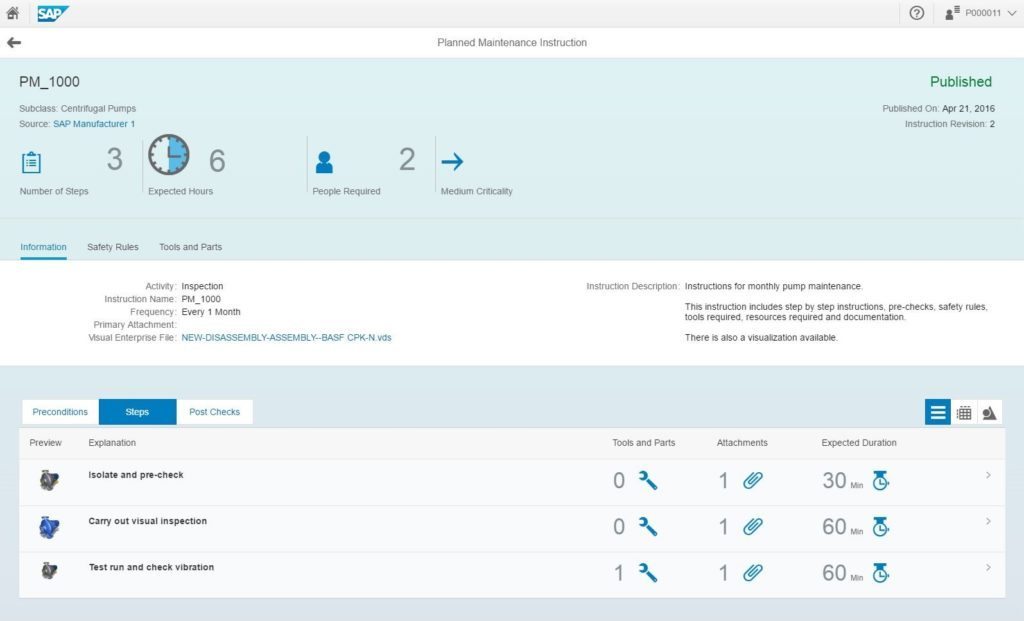Screen dimensions: 1024x621
Task: Click the user profile icon
Action: [952, 12]
